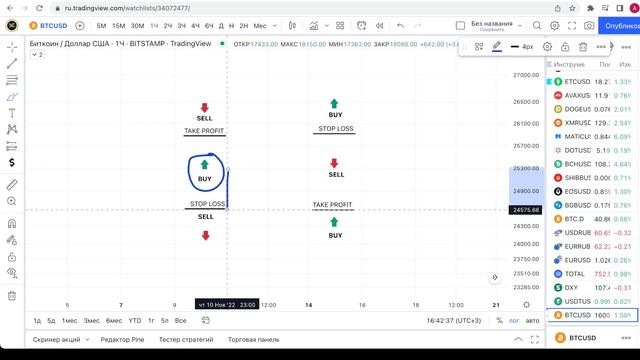Select the 1Ч timeframe
640x360 pixels.
point(154,26)
